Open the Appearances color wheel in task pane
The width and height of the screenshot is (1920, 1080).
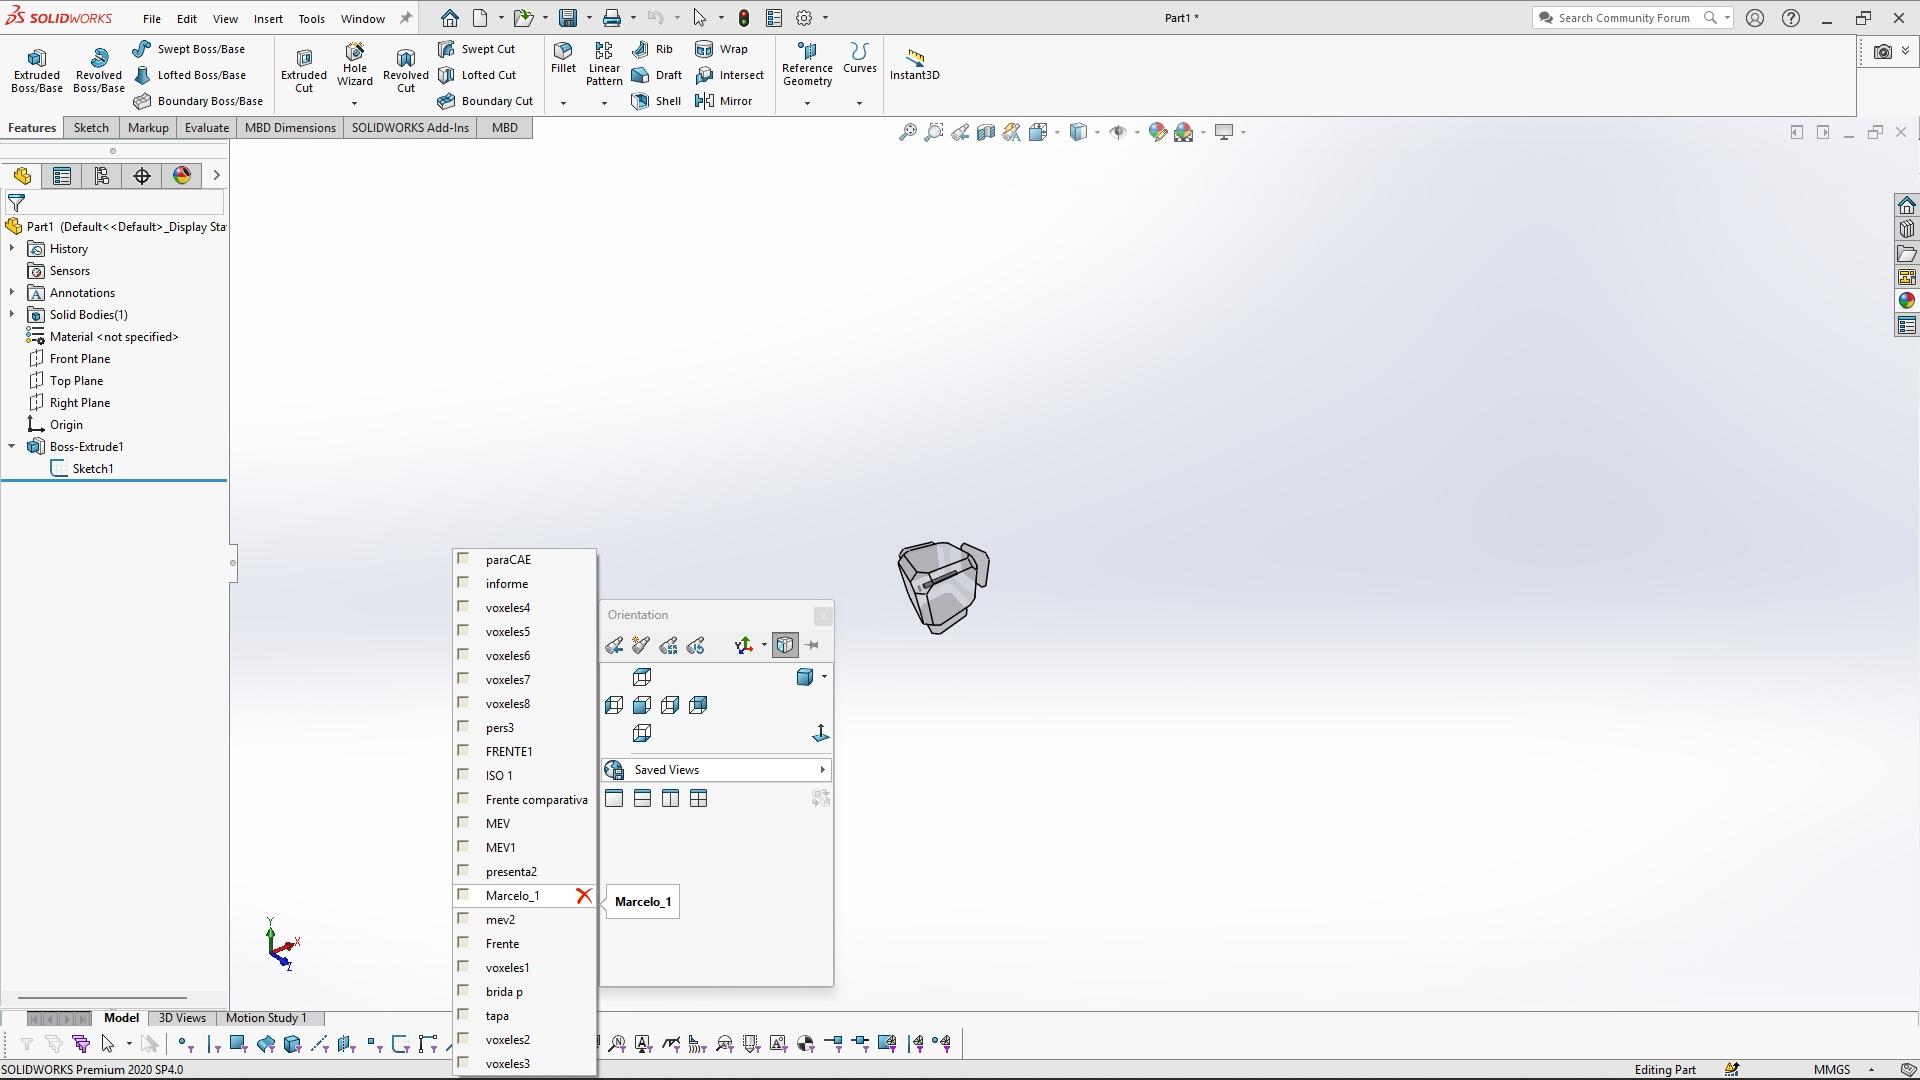coord(1906,301)
